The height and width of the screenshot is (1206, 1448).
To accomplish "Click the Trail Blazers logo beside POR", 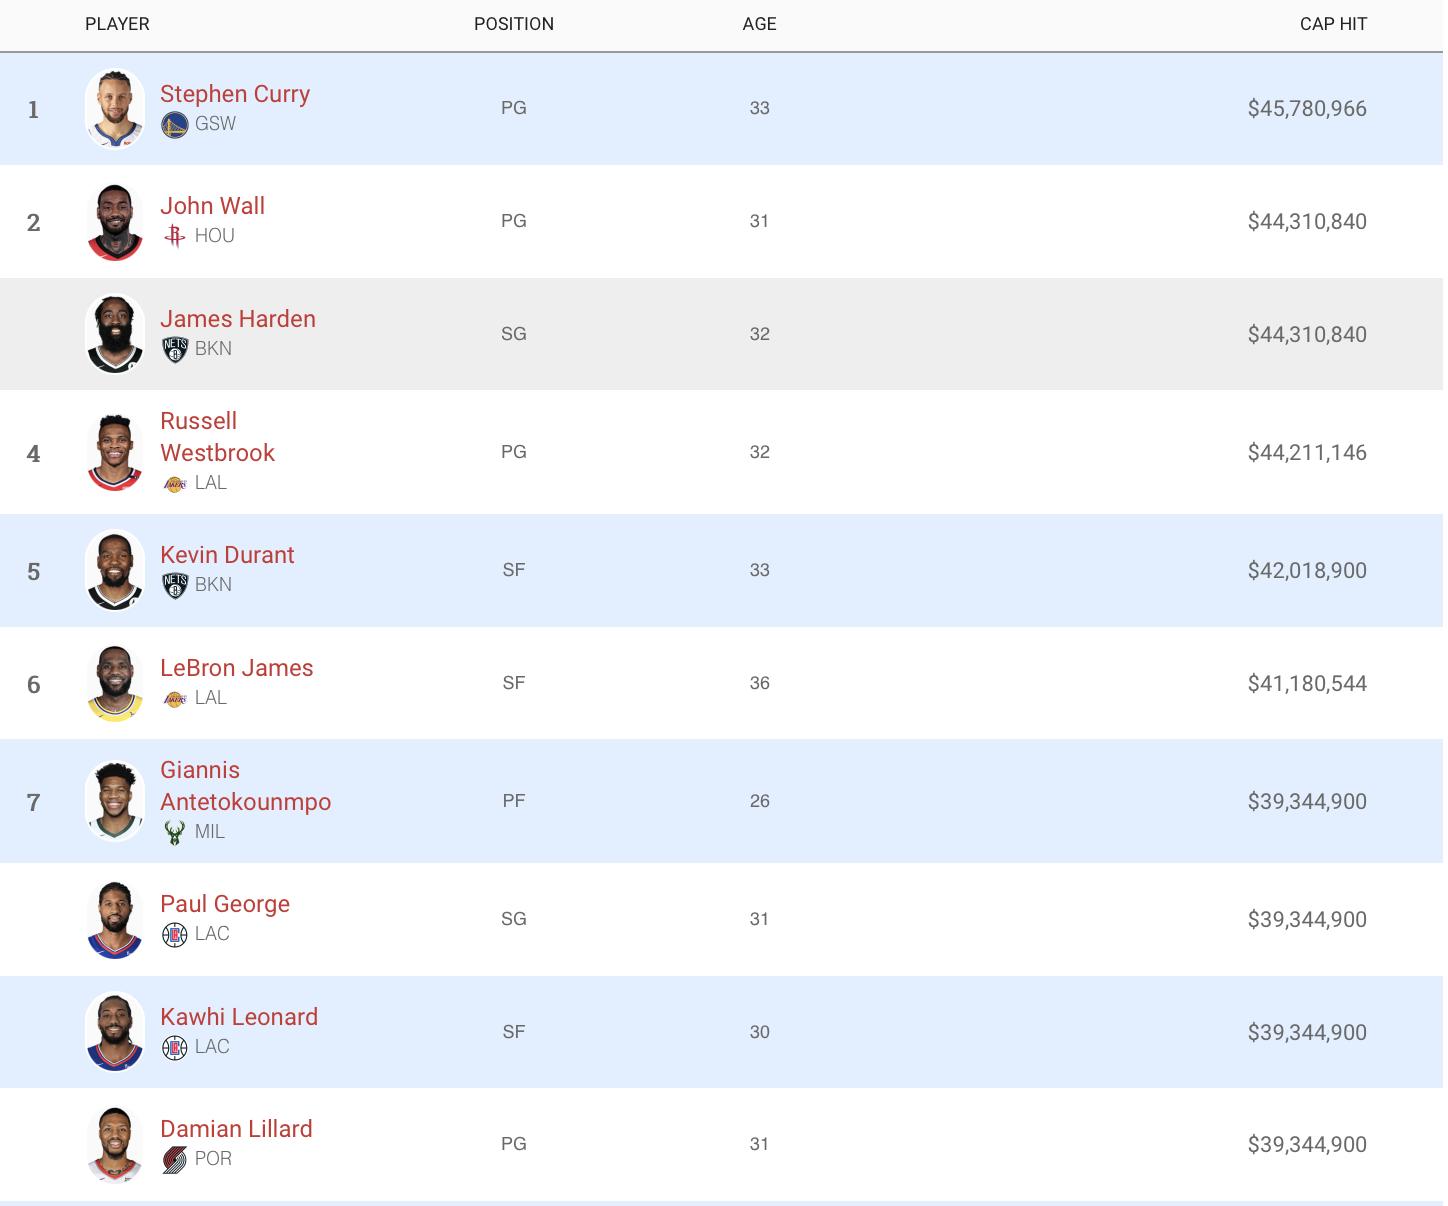I will tap(174, 1160).
